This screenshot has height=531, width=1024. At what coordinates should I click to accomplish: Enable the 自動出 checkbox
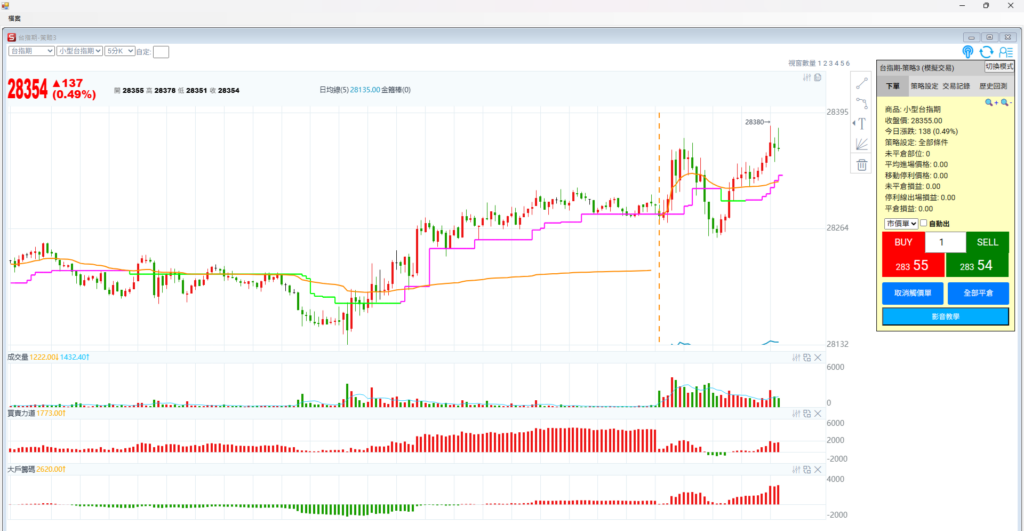tap(923, 224)
